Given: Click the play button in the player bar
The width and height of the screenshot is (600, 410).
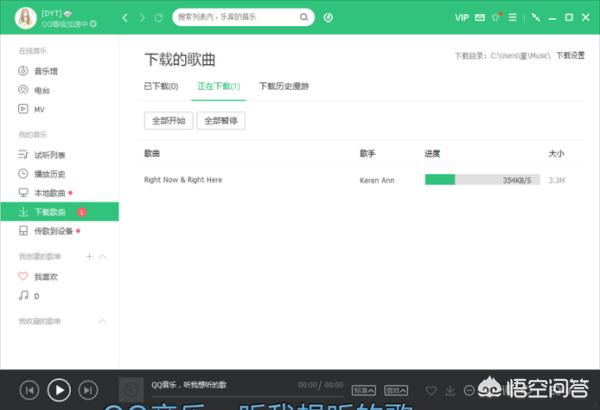Looking at the screenshot, I should coord(59,389).
